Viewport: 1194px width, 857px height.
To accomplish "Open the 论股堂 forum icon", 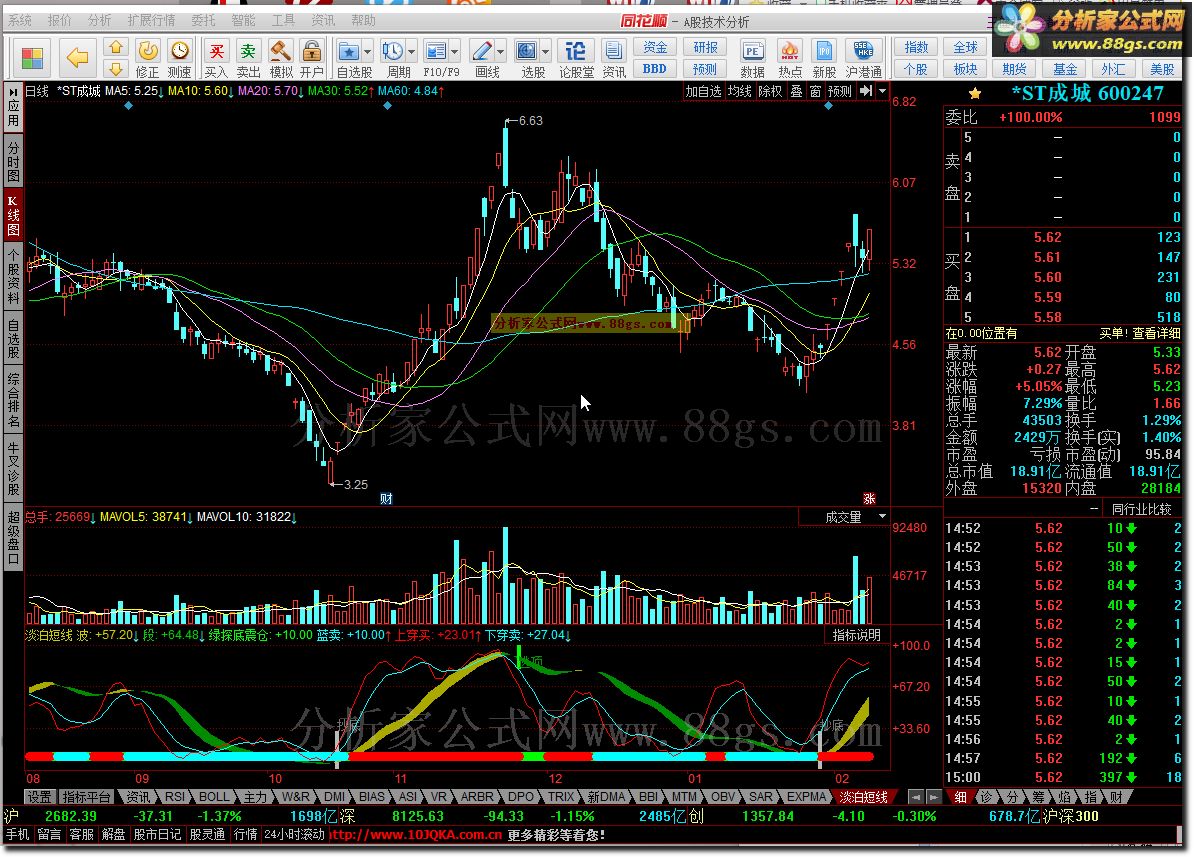I will coord(576,59).
